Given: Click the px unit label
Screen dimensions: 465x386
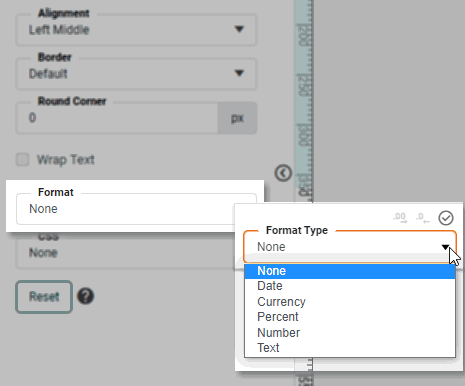Looking at the screenshot, I should point(237,118).
